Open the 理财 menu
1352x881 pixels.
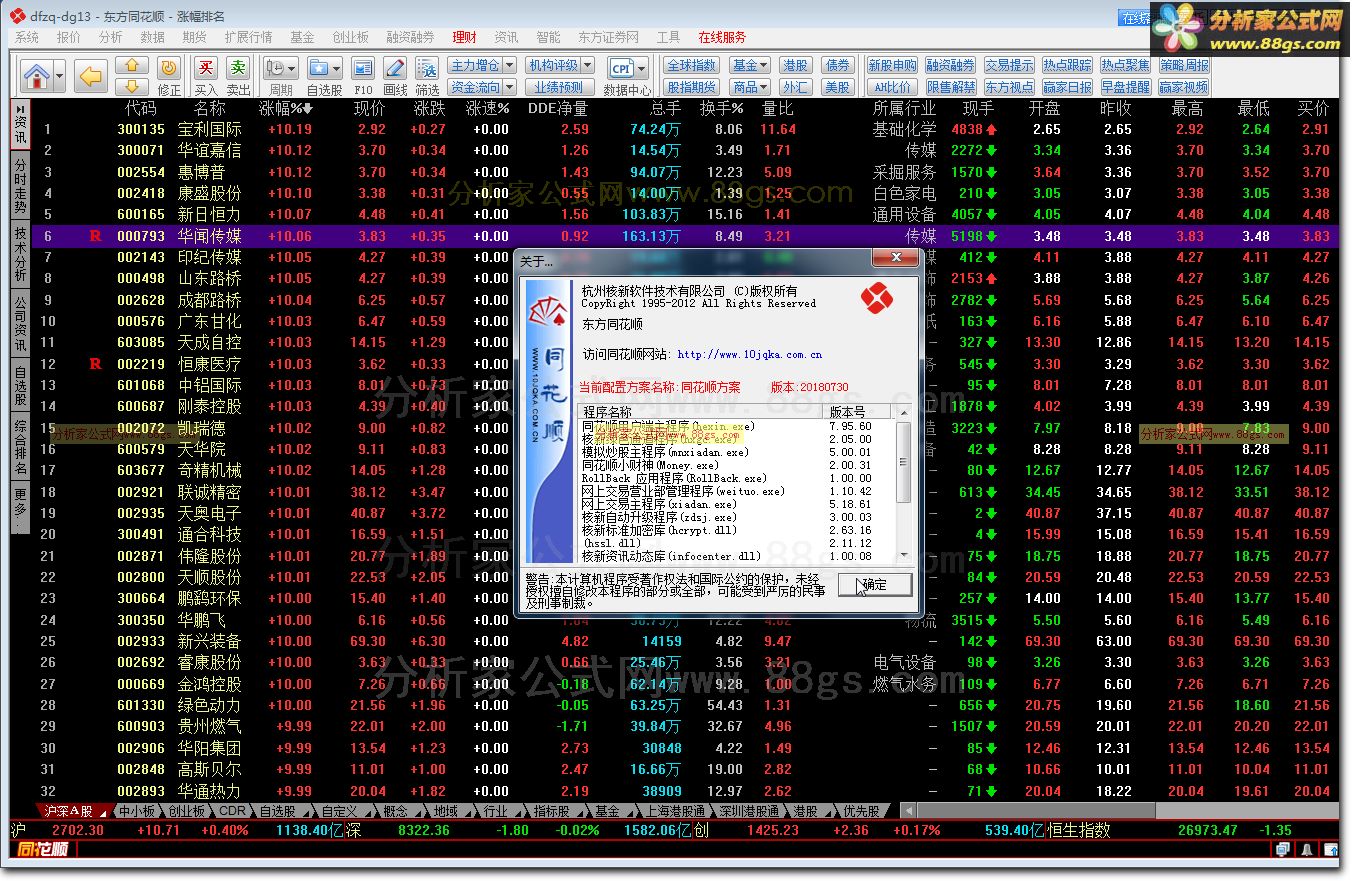(464, 37)
